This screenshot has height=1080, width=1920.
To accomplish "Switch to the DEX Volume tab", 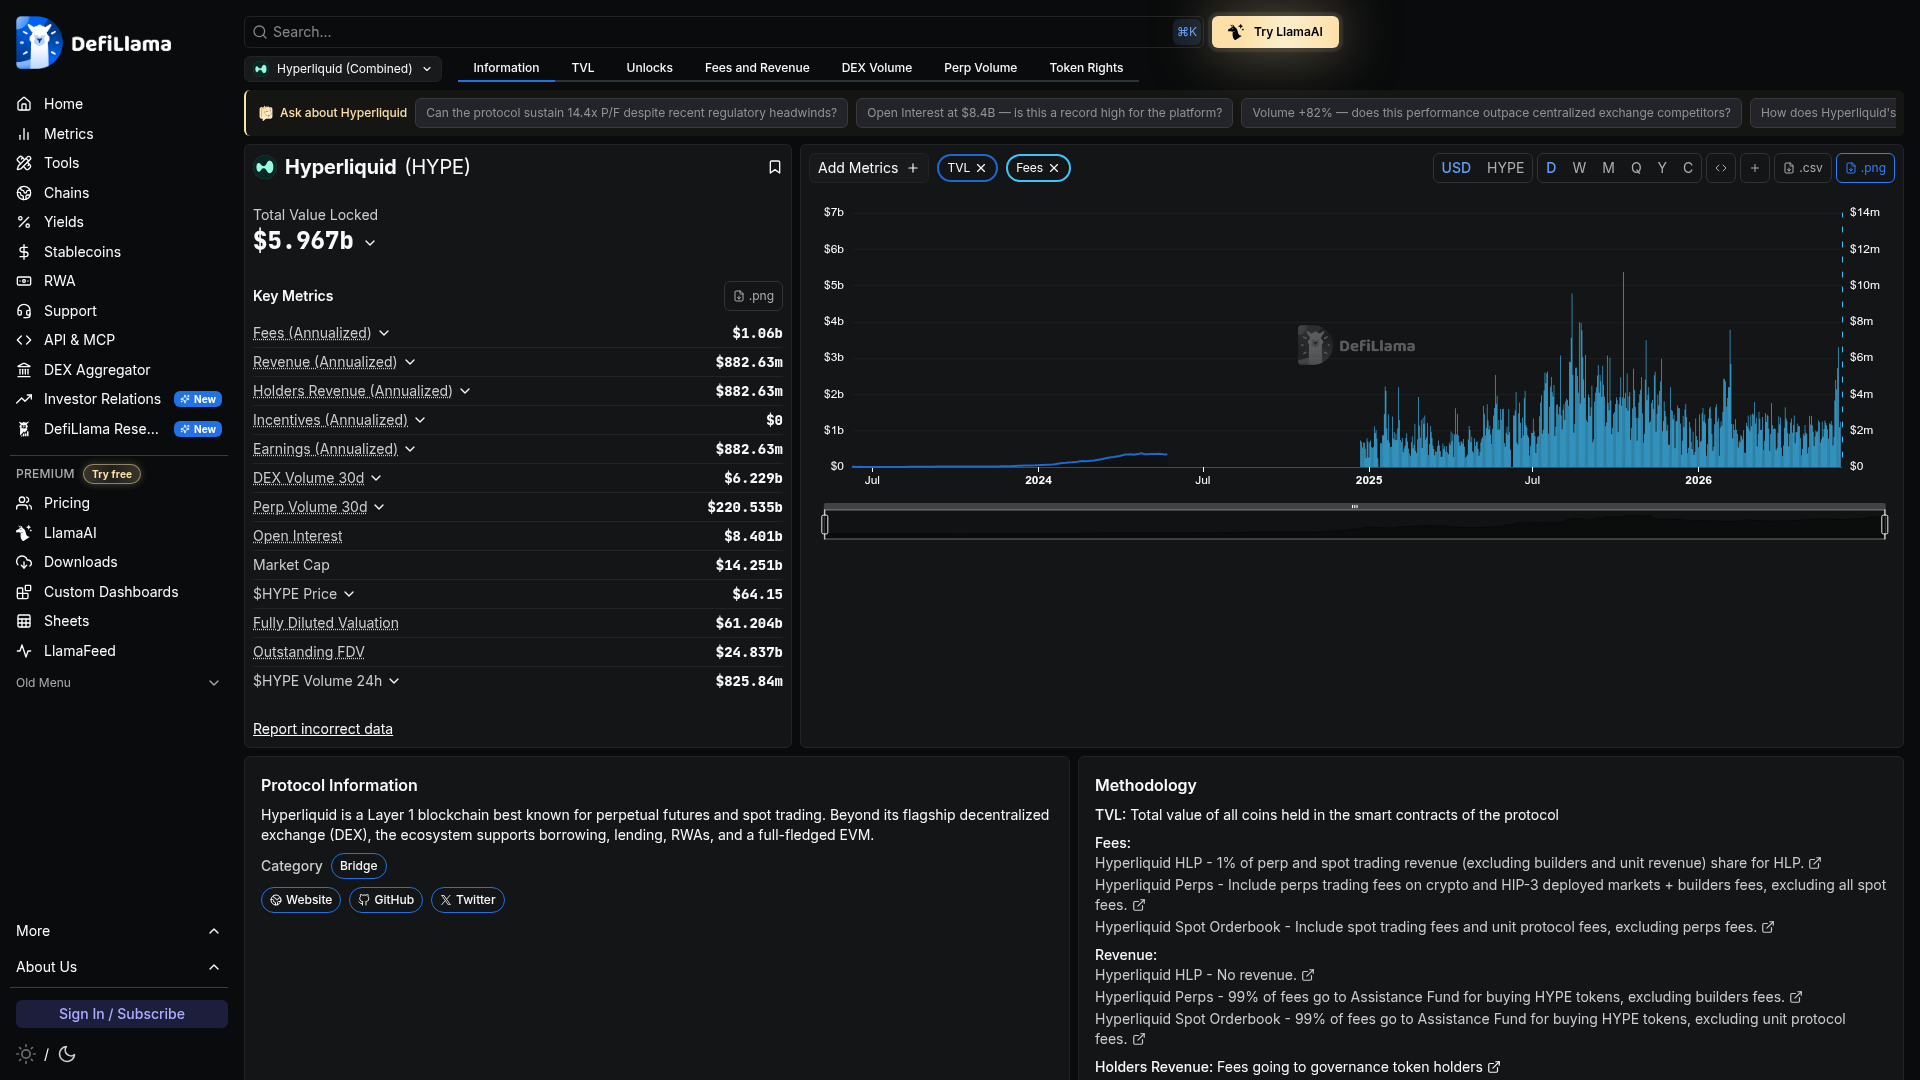I will 877,68.
